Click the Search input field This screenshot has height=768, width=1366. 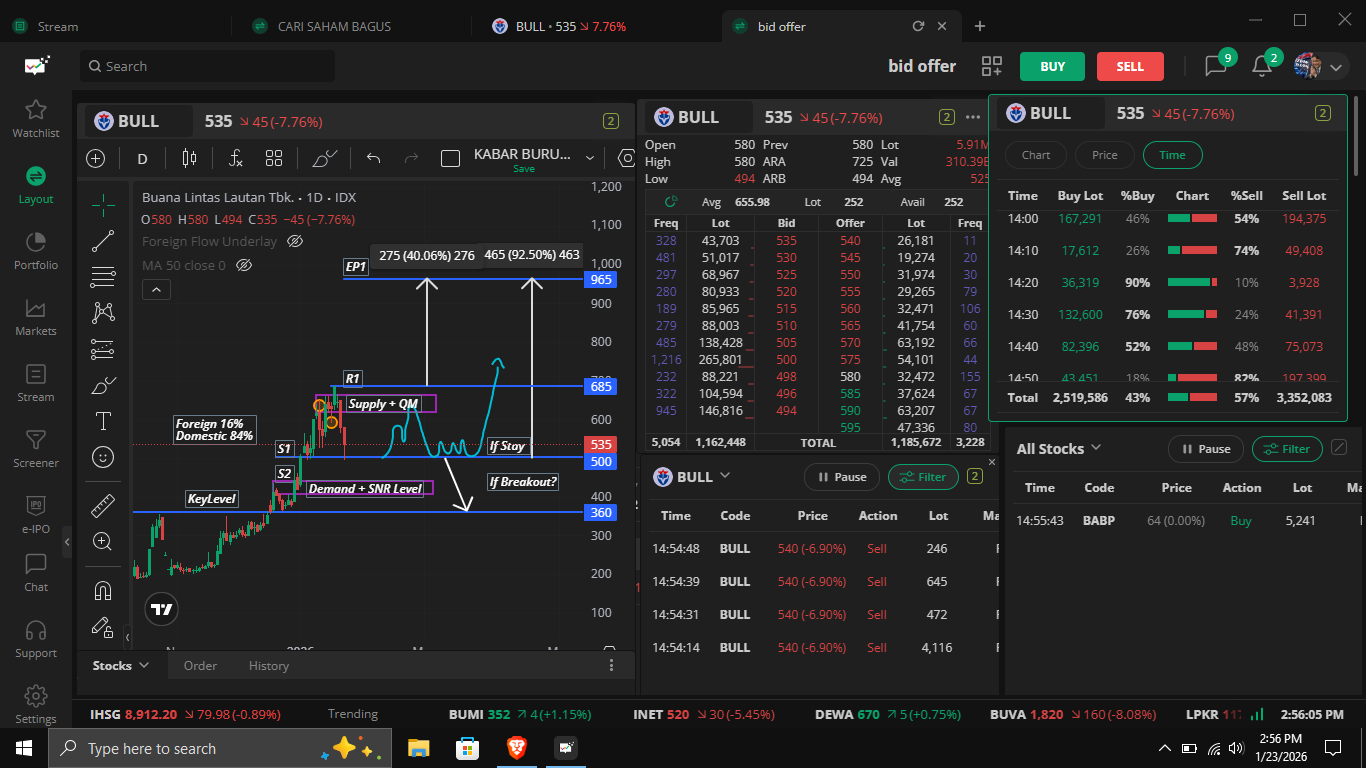(208, 67)
